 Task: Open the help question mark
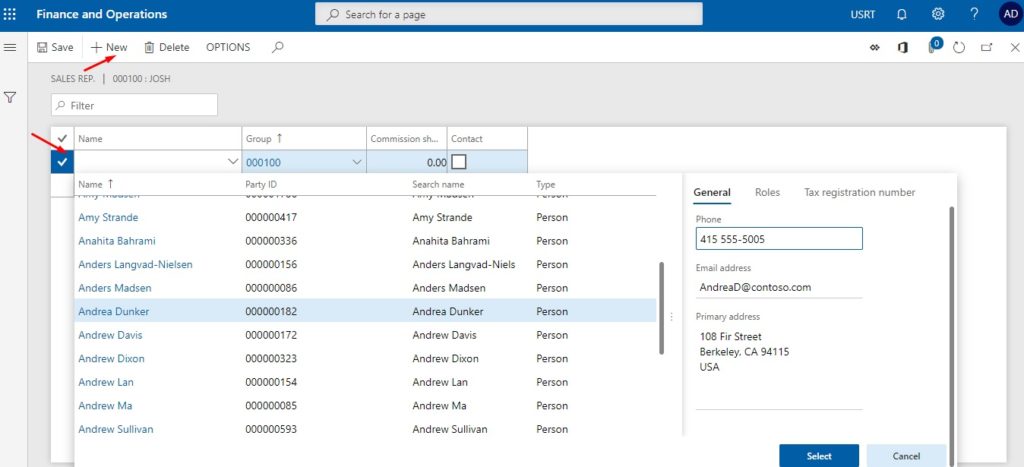(974, 14)
